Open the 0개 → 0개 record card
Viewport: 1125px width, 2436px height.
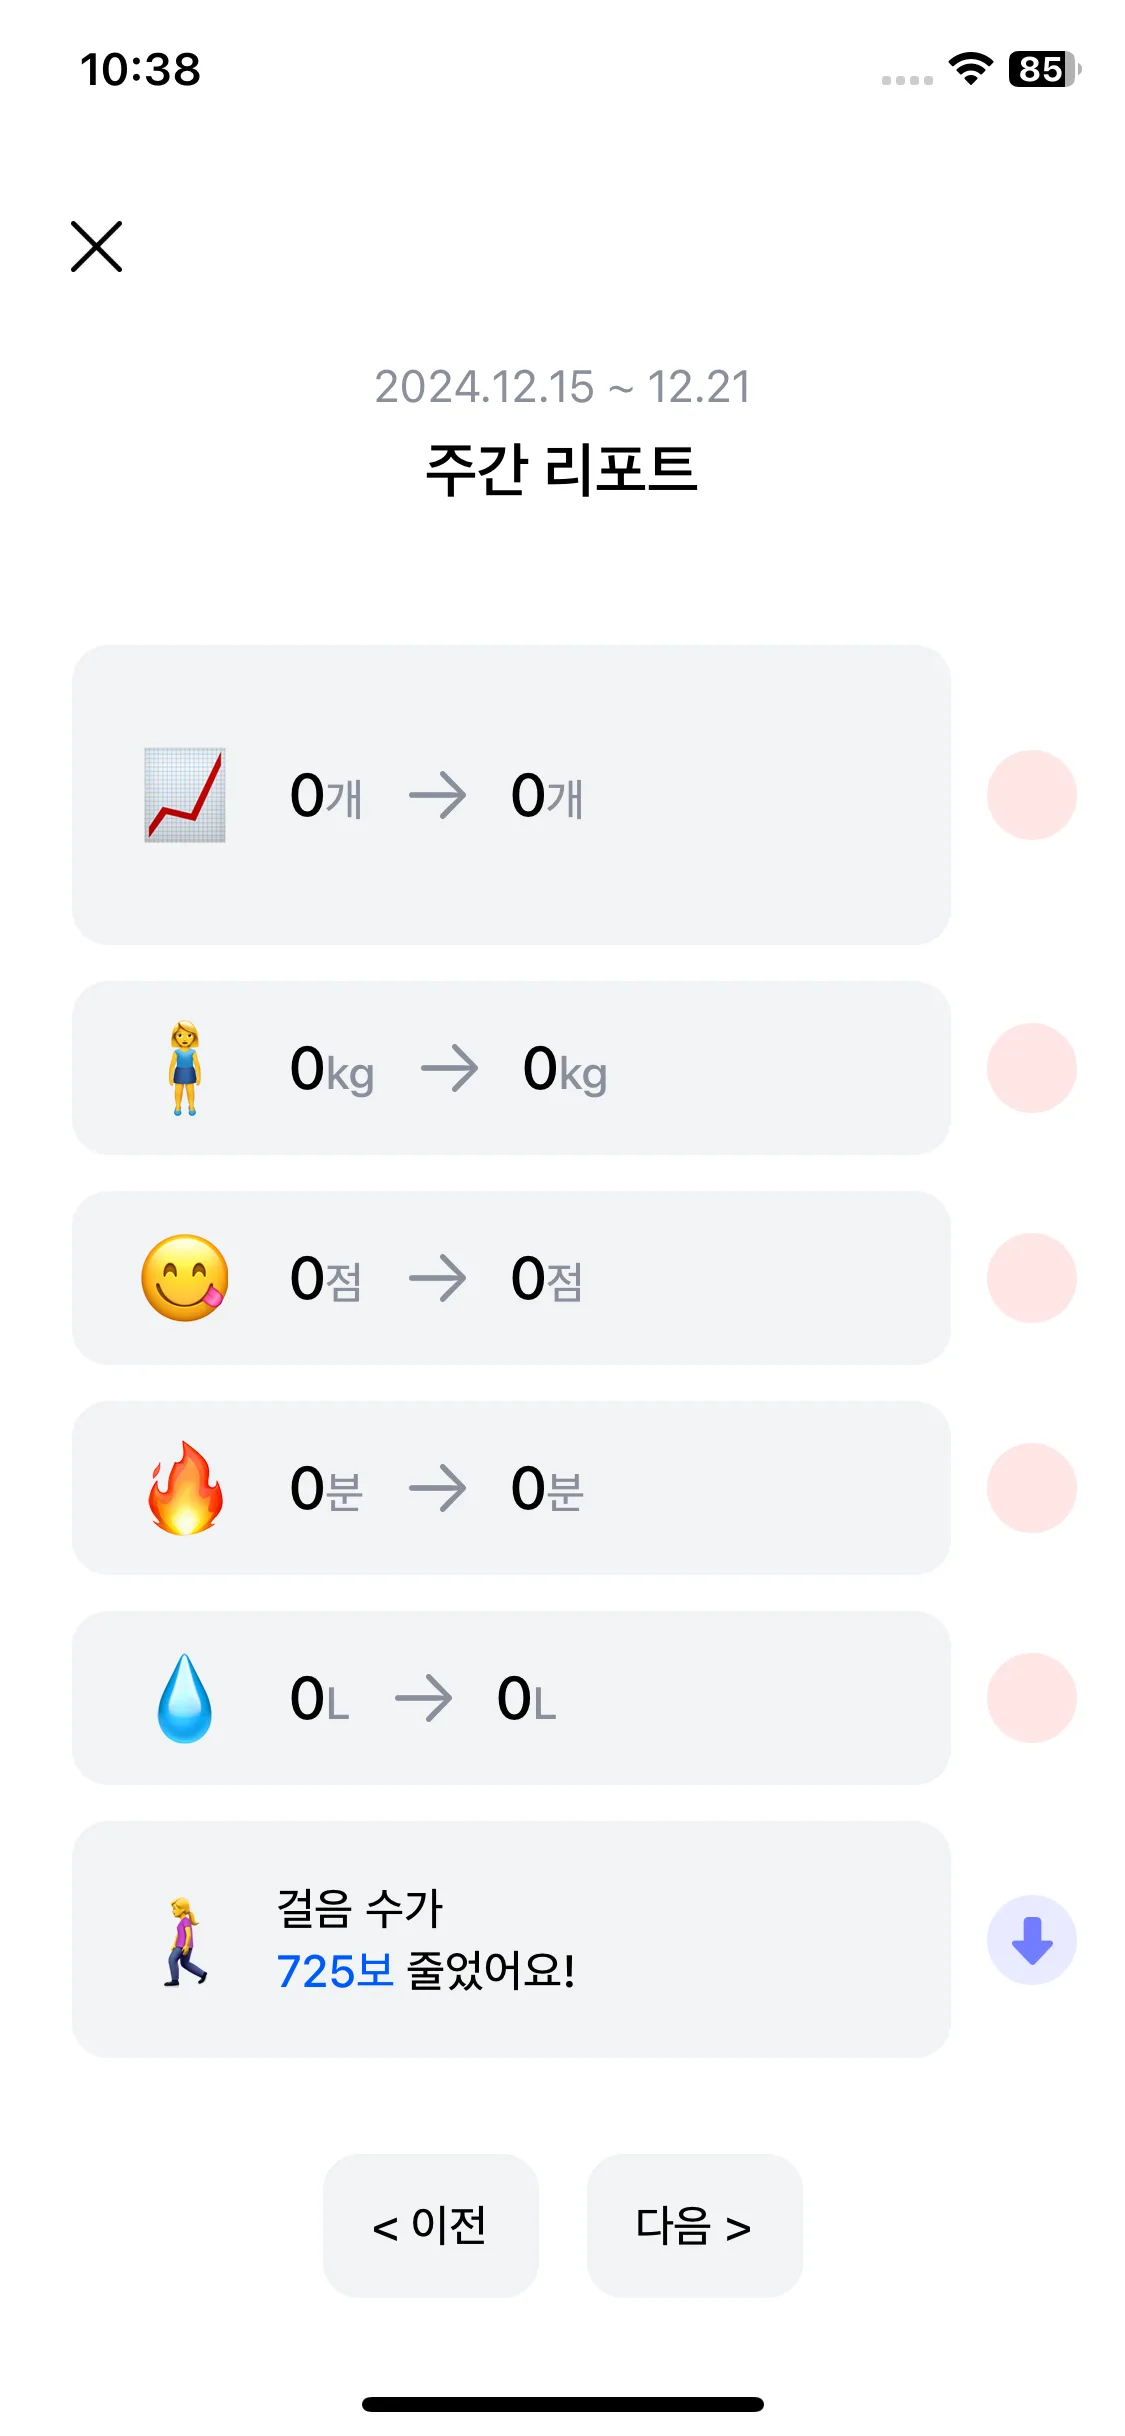[x=511, y=795]
